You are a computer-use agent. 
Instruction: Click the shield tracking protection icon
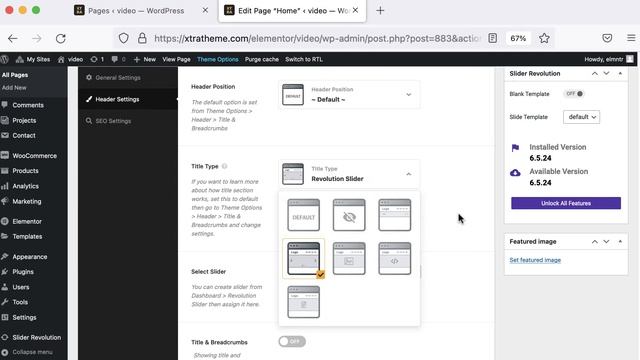click(x=124, y=38)
